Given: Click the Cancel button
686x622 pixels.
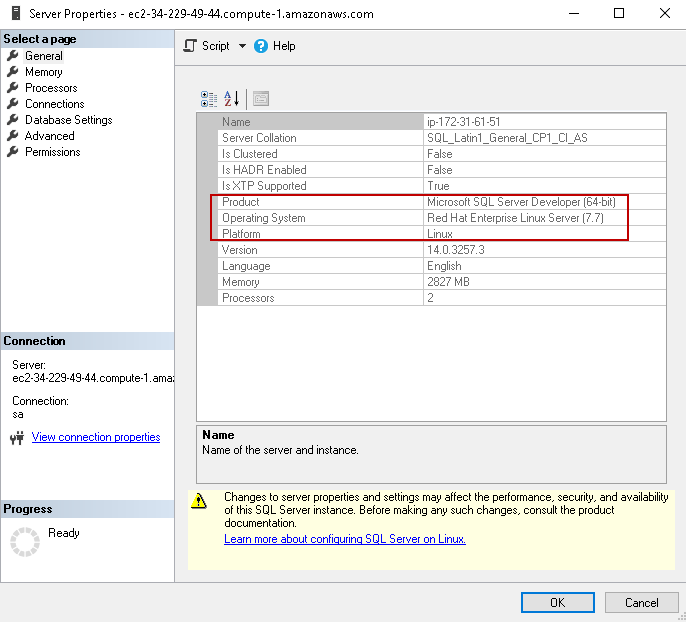Looking at the screenshot, I should point(641,602).
